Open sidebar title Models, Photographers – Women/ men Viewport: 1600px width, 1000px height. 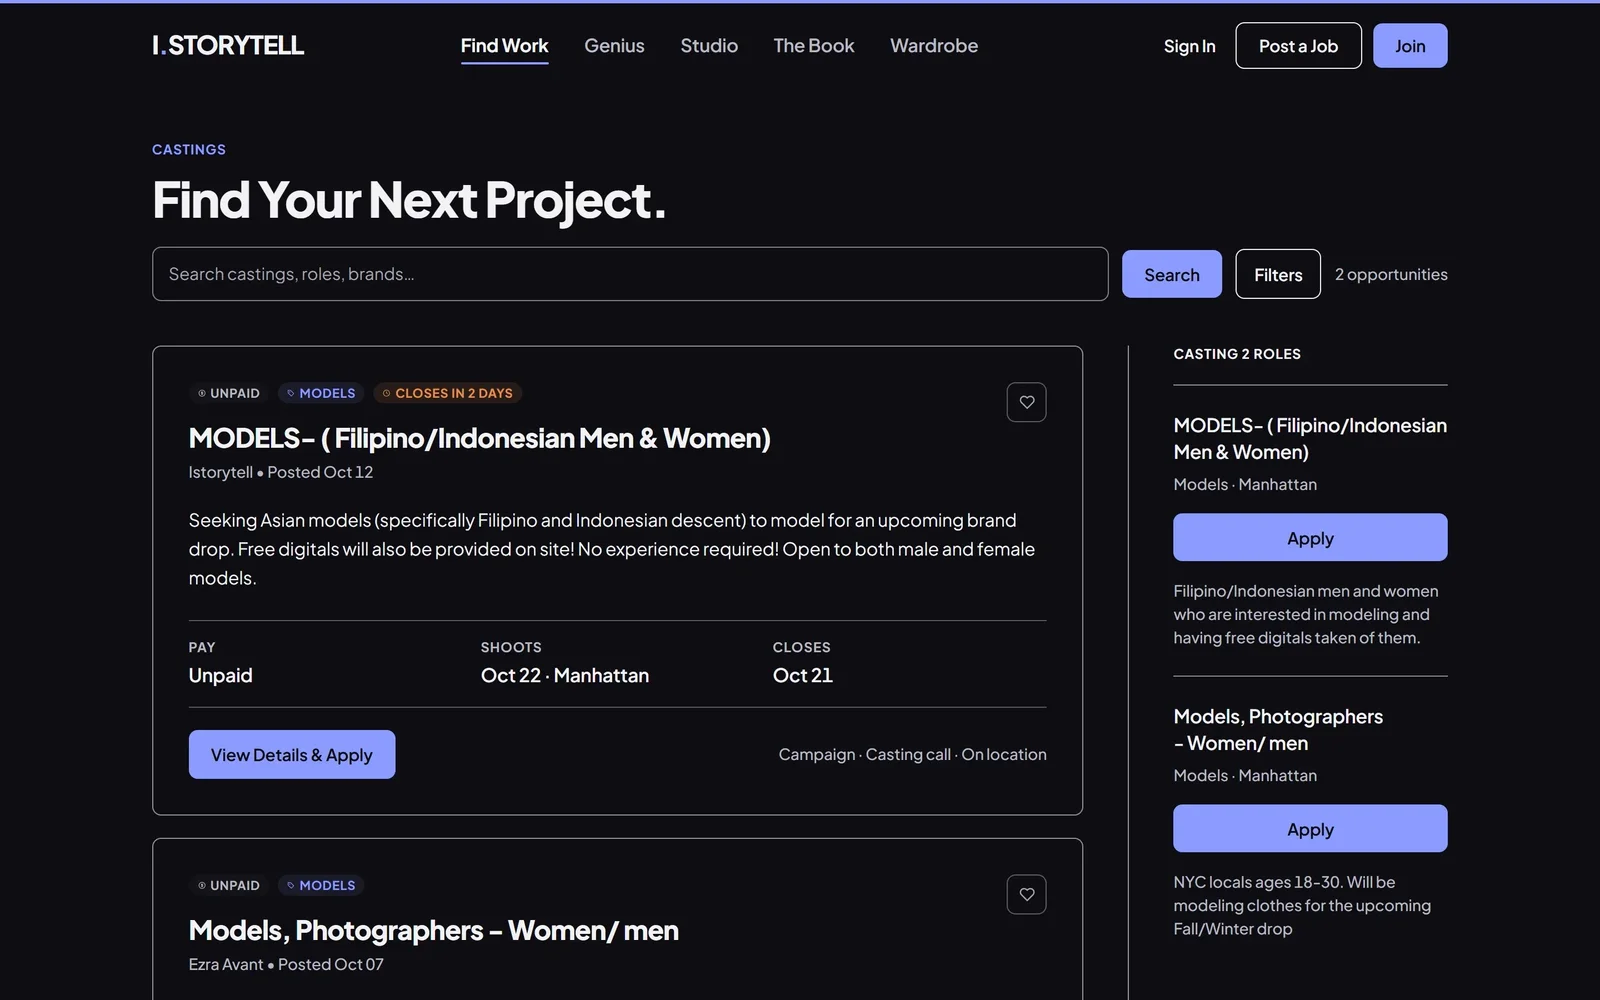pyautogui.click(x=1278, y=729)
